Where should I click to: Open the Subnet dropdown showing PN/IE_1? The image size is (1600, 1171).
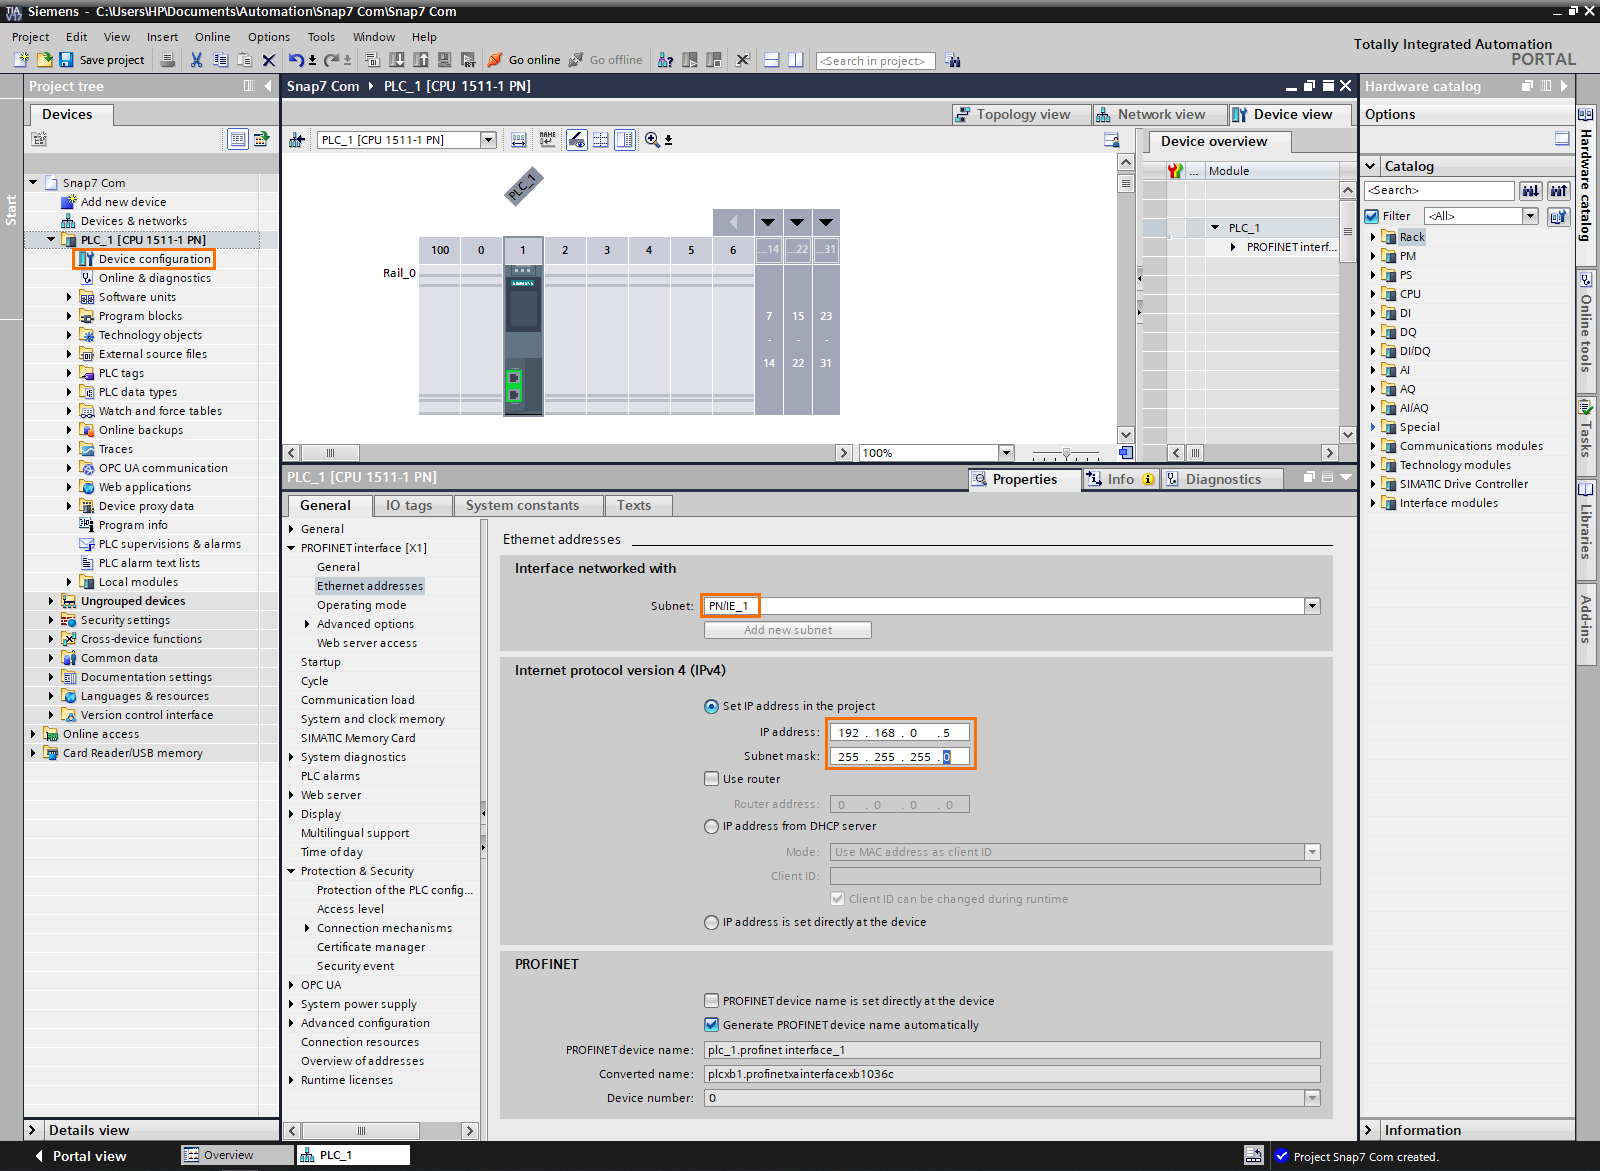point(1311,605)
